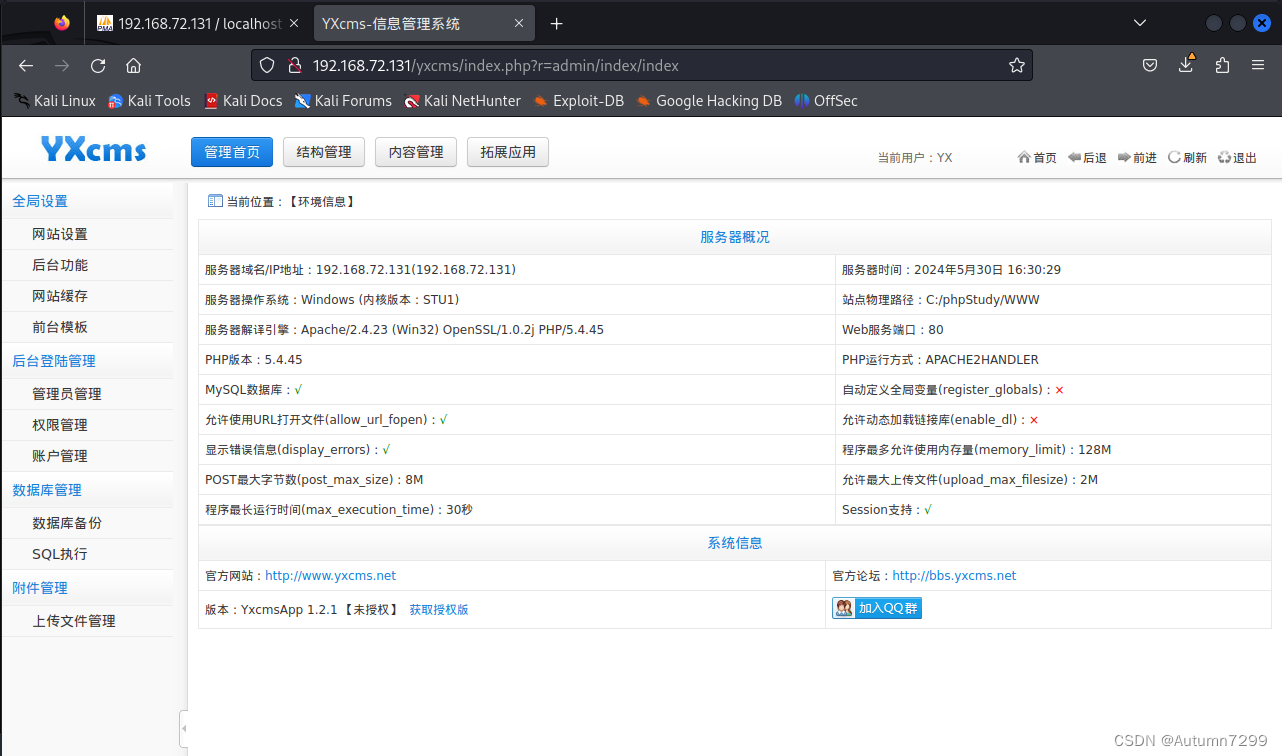This screenshot has height=756, width=1282.
Task: Click the 前进 forward arrow link
Action: tap(1137, 158)
